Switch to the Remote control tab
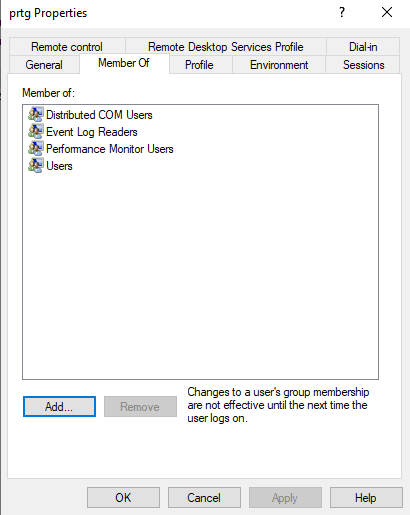Viewport: 410px width, 515px height. (x=67, y=47)
